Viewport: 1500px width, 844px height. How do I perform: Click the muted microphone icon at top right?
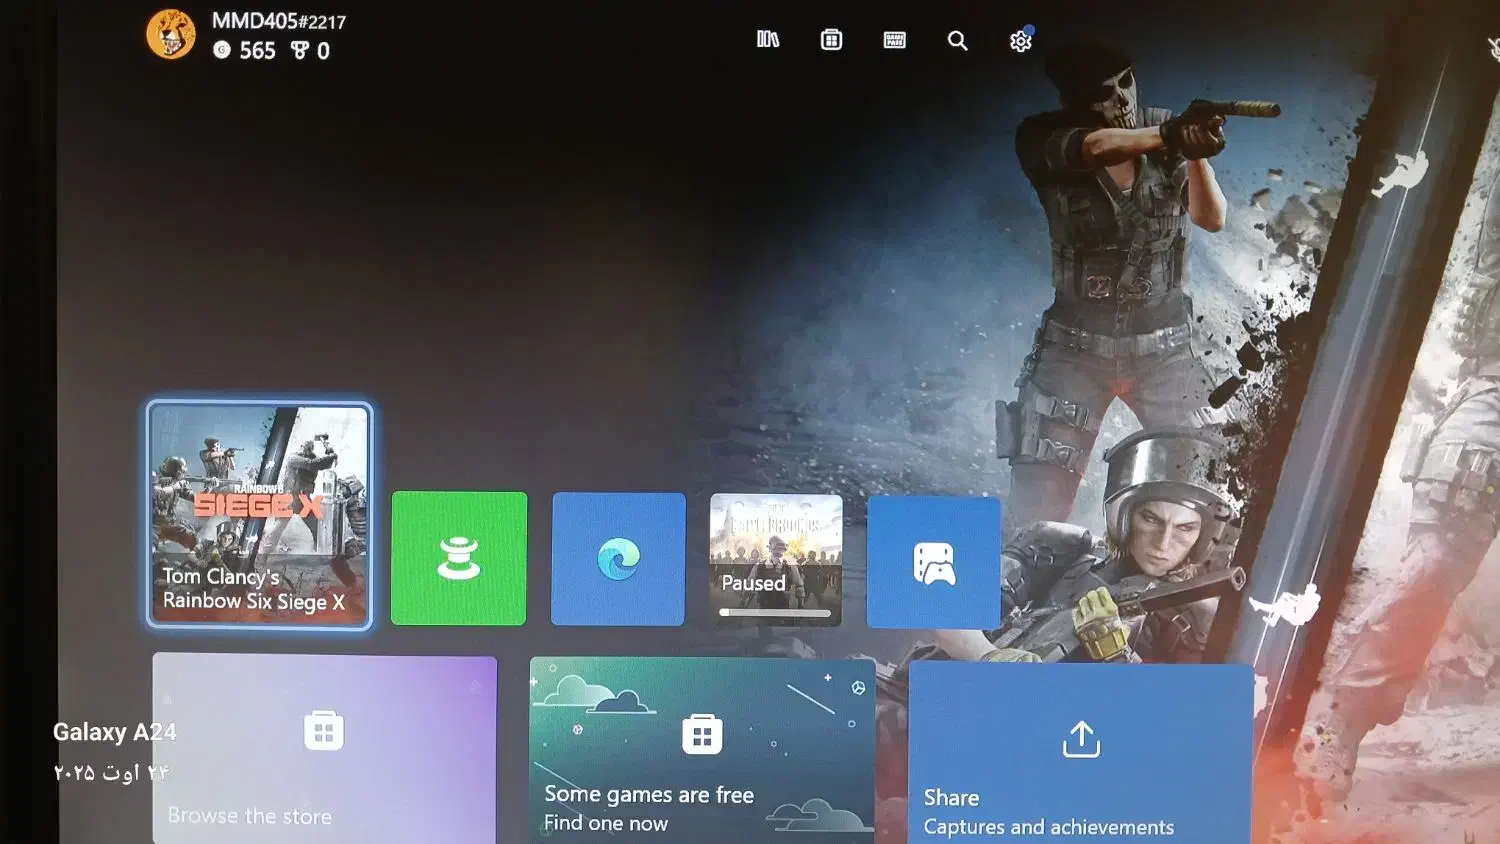1493,48
